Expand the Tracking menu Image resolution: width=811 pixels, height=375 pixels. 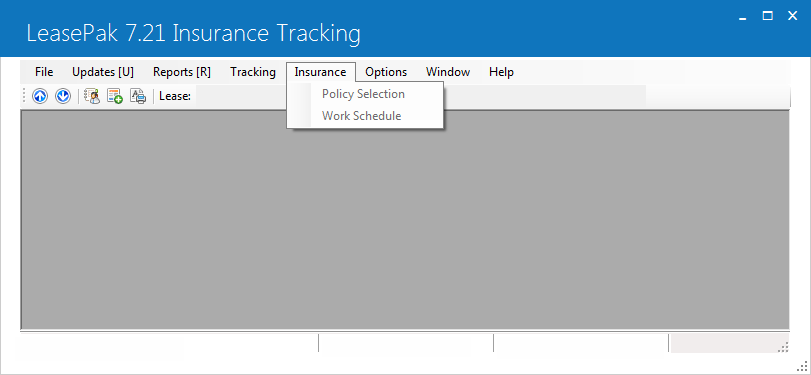point(253,72)
